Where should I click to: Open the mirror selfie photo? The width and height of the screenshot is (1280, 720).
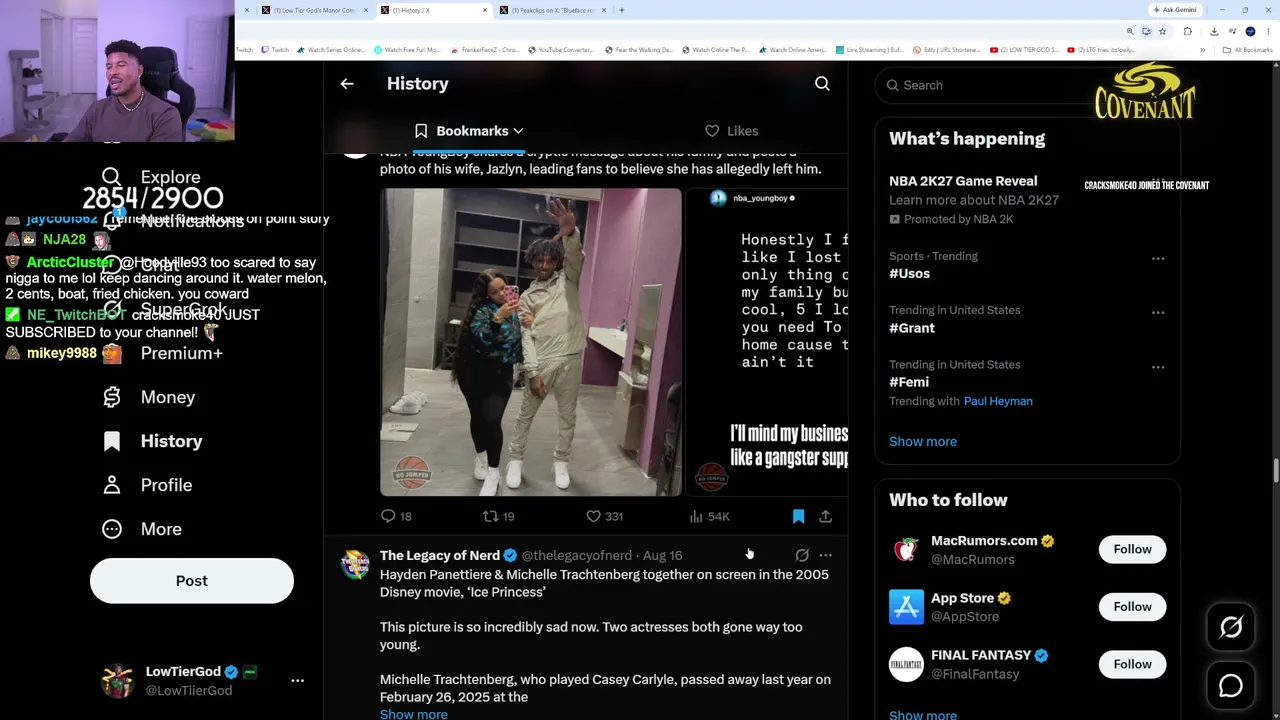pyautogui.click(x=531, y=342)
